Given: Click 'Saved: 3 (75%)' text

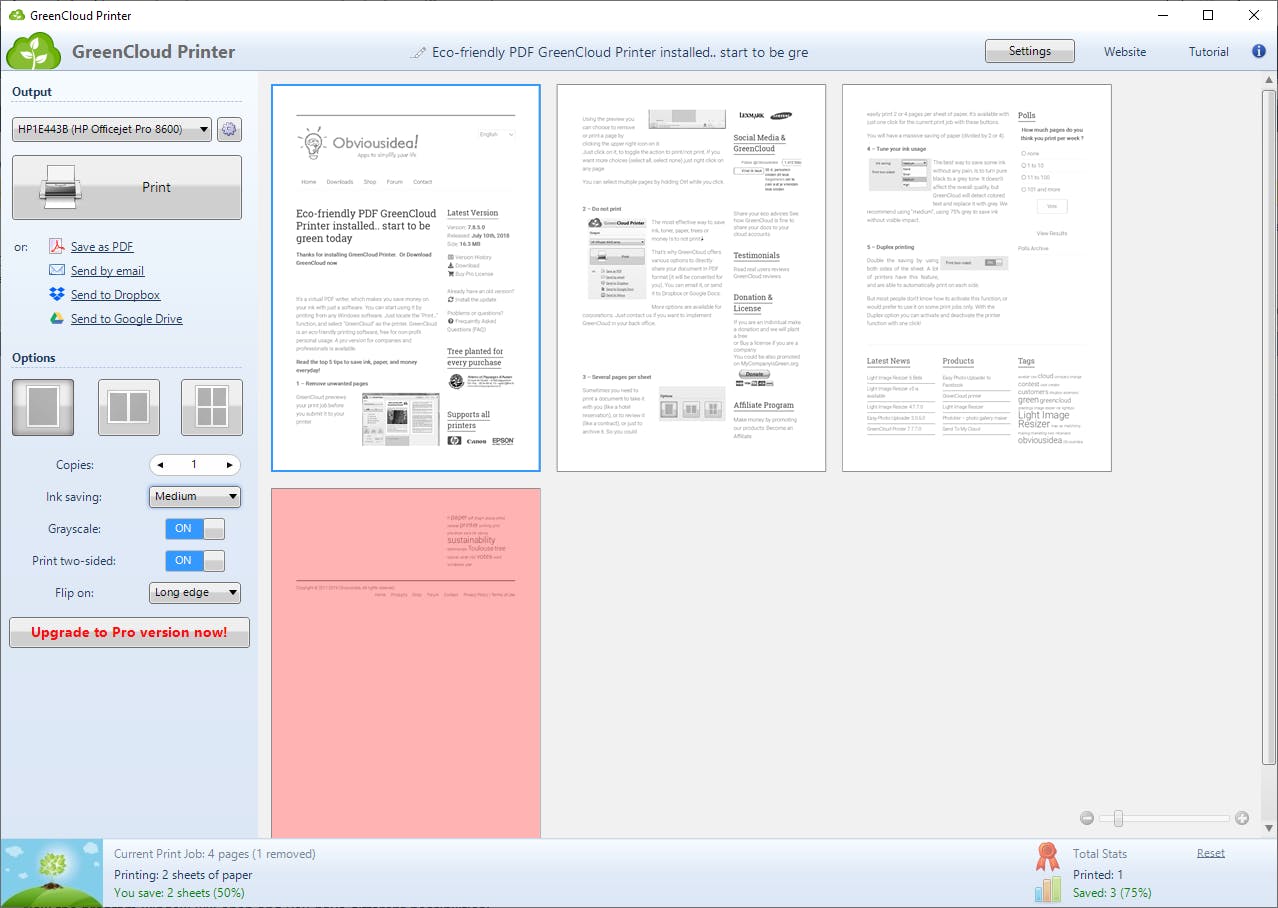Looking at the screenshot, I should pyautogui.click(x=1111, y=893).
